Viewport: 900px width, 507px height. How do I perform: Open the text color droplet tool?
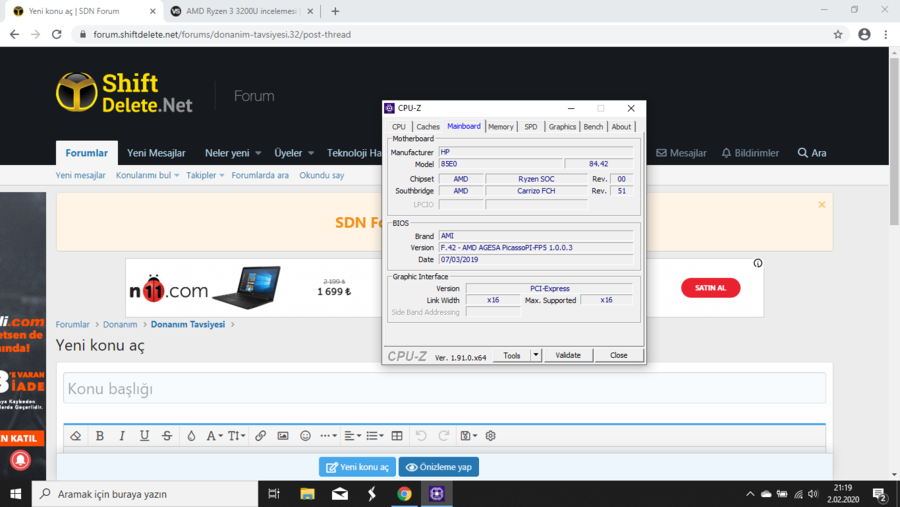tap(191, 436)
